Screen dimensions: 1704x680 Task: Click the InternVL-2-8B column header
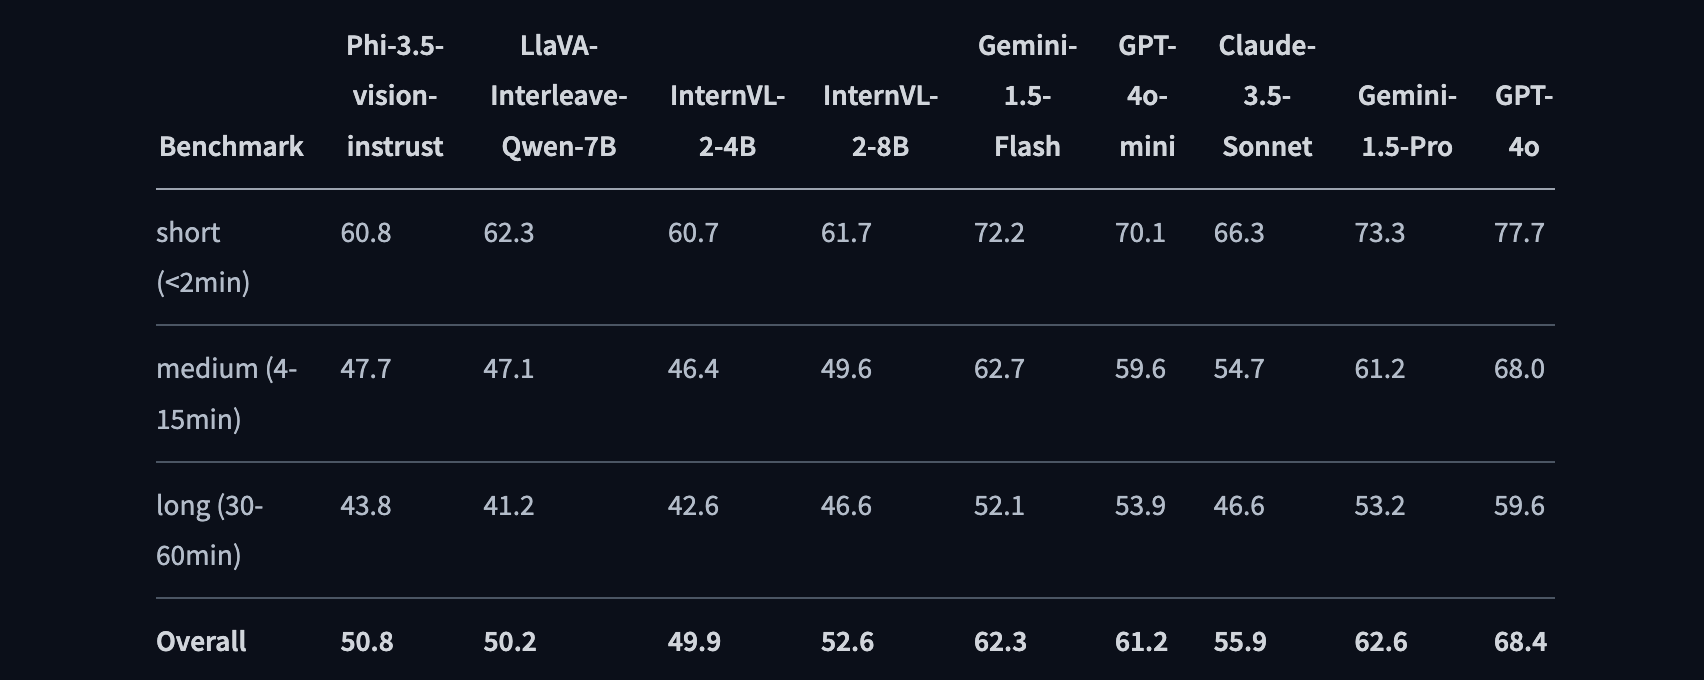point(880,121)
